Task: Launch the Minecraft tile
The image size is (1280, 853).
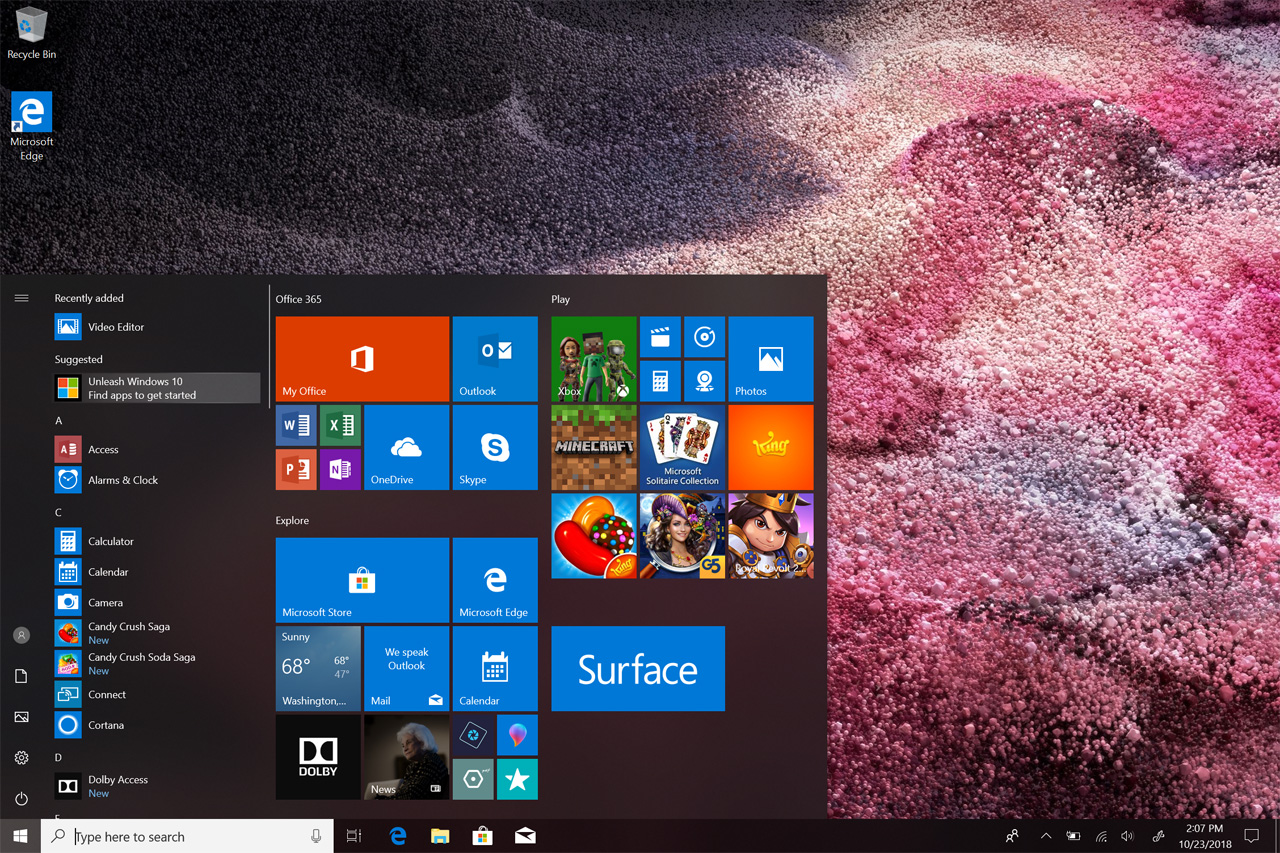Action: click(594, 447)
